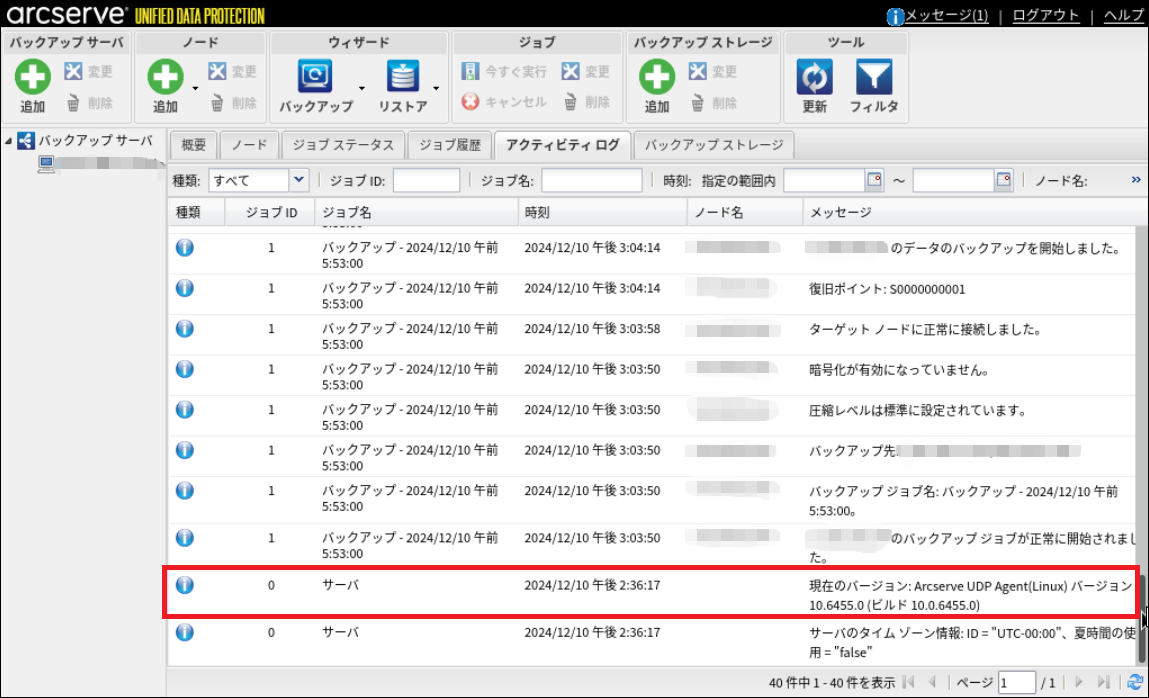Switch to the バックアップ ストレージ tab
The image size is (1149, 698).
pyautogui.click(x=714, y=145)
